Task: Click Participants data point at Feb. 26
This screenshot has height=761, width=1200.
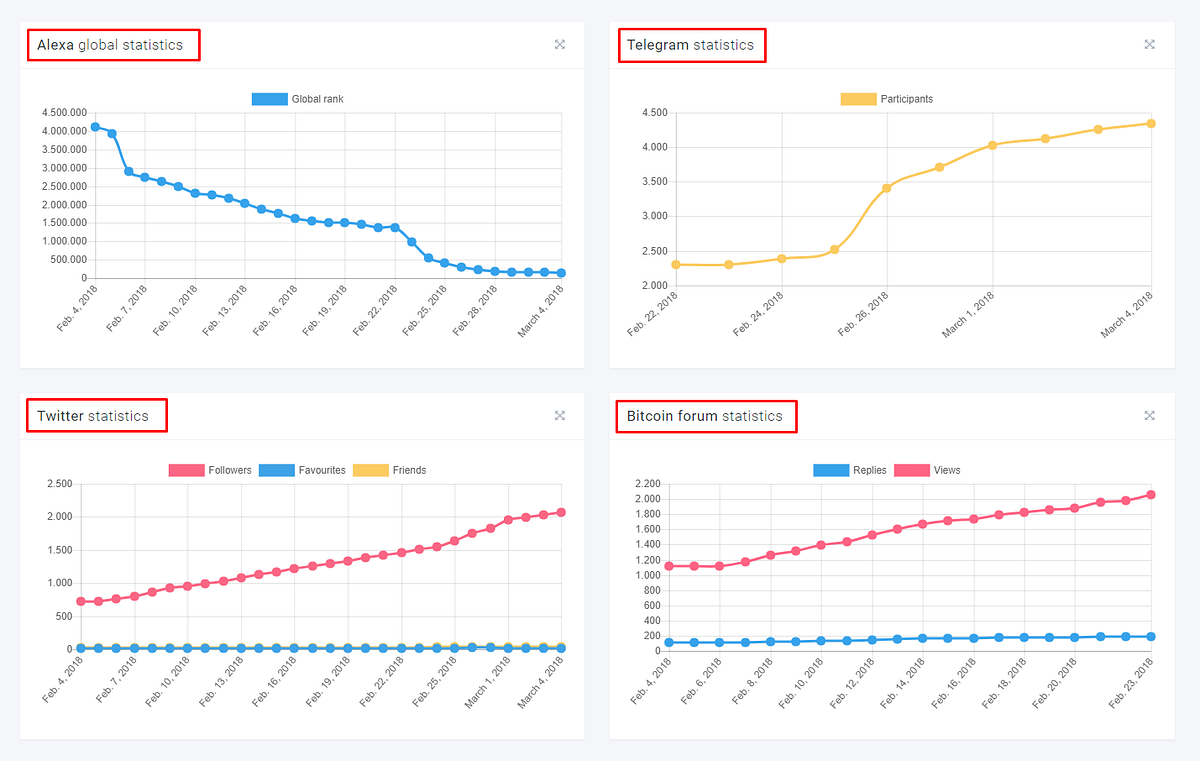Action: 886,188
